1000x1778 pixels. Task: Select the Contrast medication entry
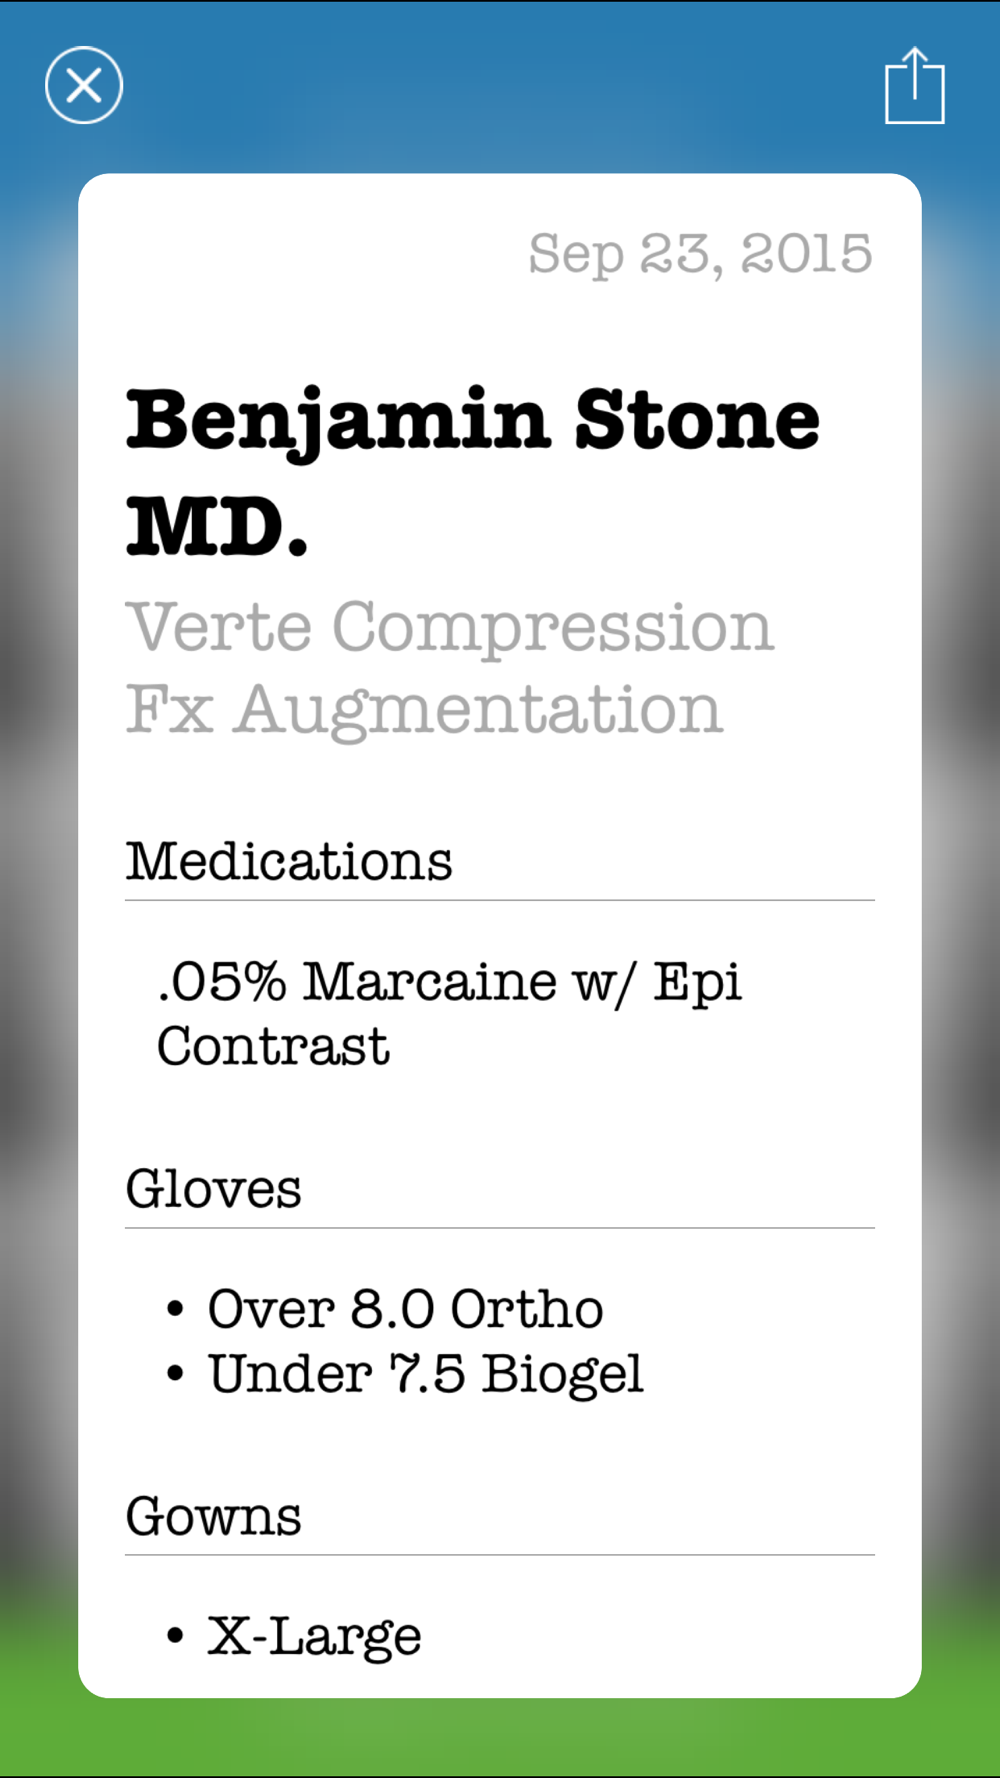[x=273, y=1046]
